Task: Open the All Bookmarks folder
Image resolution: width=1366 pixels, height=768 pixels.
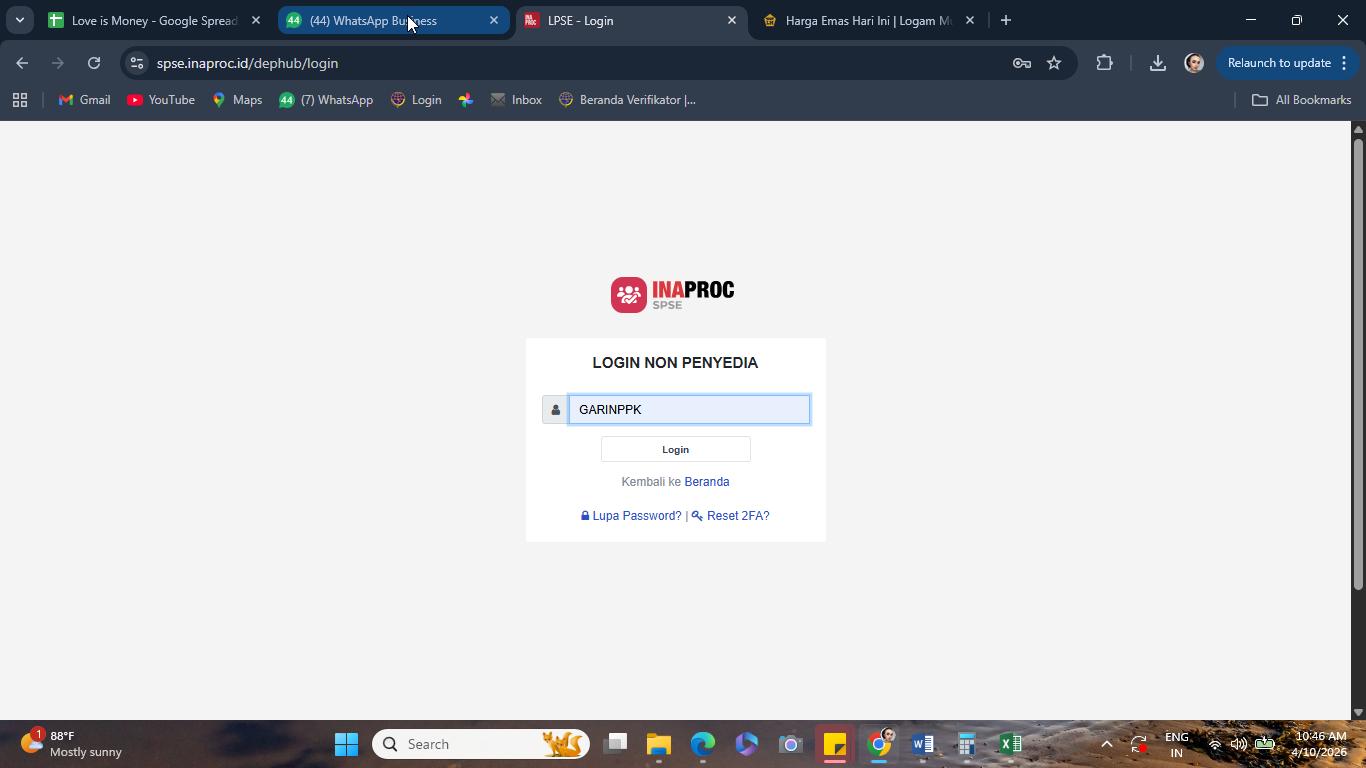Action: pyautogui.click(x=1302, y=100)
